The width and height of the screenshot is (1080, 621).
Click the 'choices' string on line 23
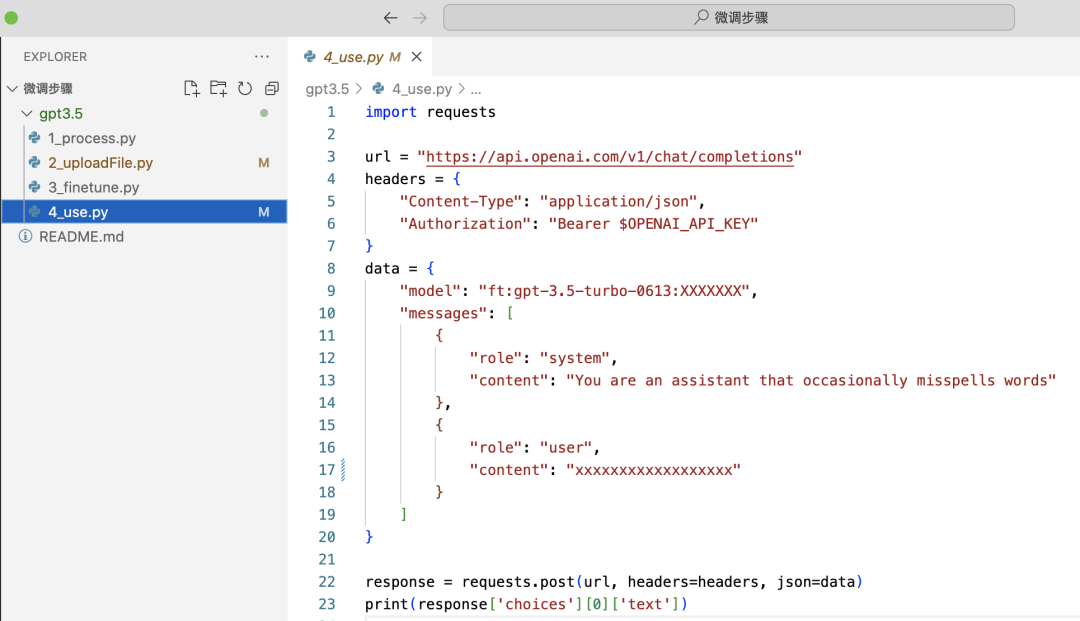click(x=535, y=604)
